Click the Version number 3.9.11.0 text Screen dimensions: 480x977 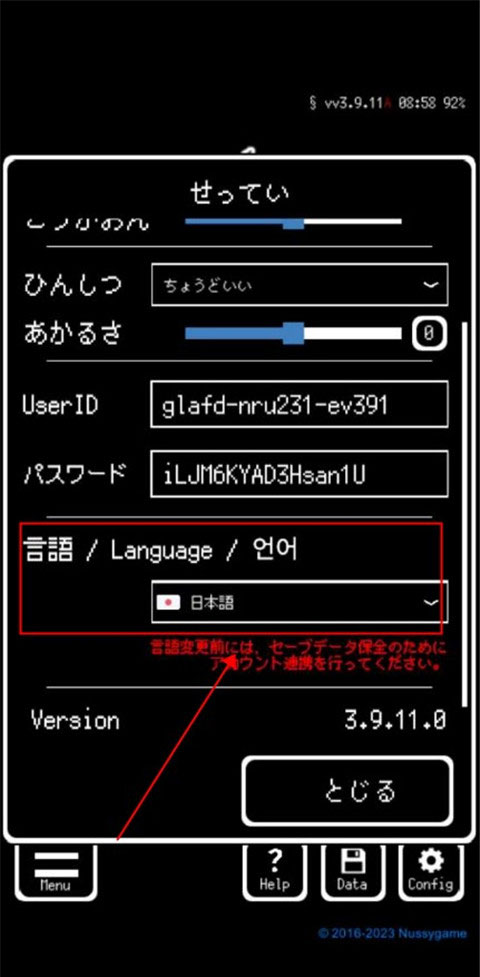tap(395, 721)
